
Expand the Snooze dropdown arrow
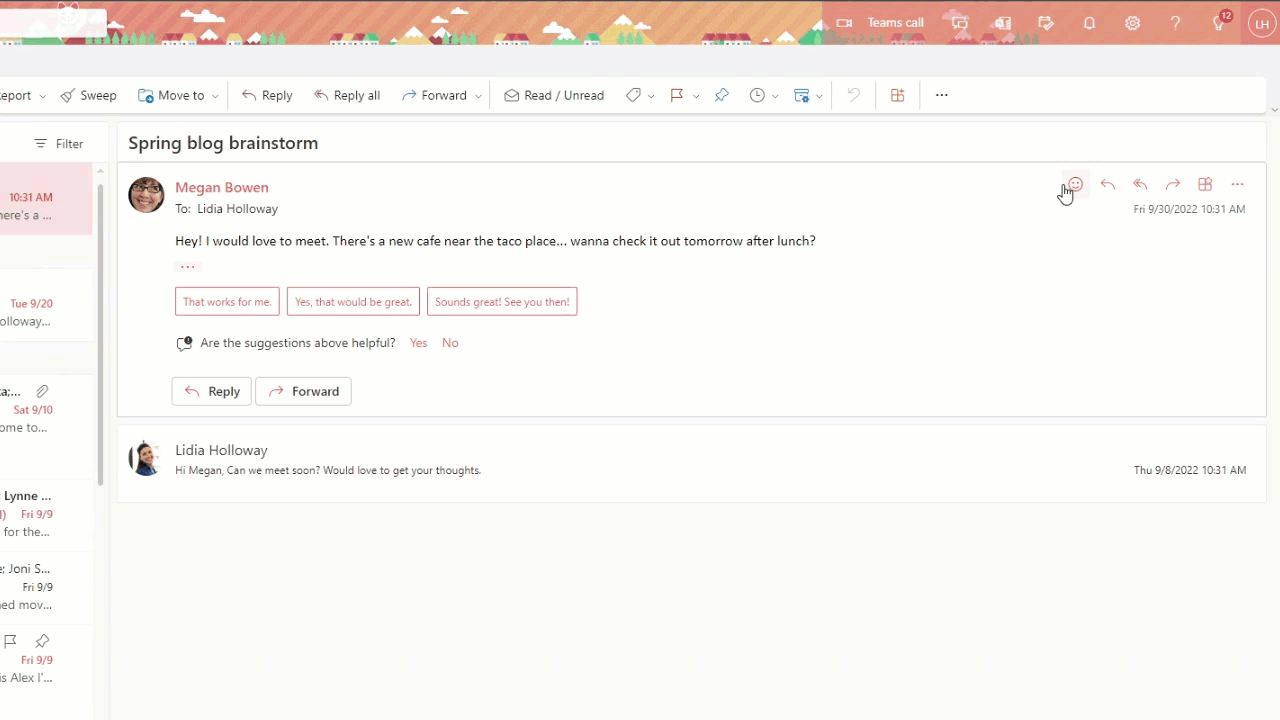(775, 96)
